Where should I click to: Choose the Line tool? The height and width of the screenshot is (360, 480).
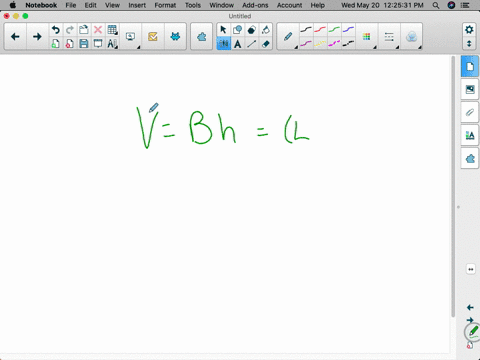tap(251, 44)
